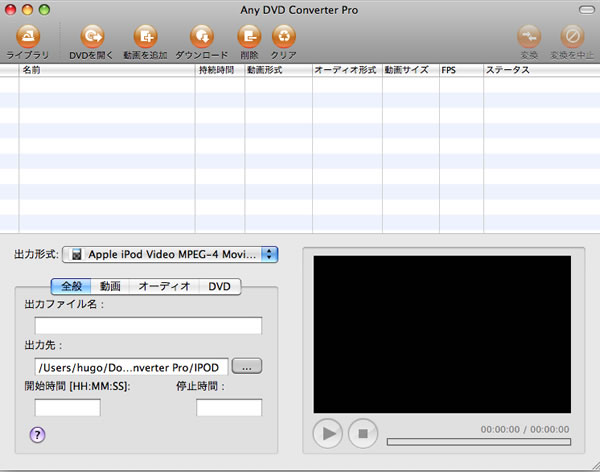Sort by the ステータス (Status) column header
The width and height of the screenshot is (600, 472).
pyautogui.click(x=541, y=70)
